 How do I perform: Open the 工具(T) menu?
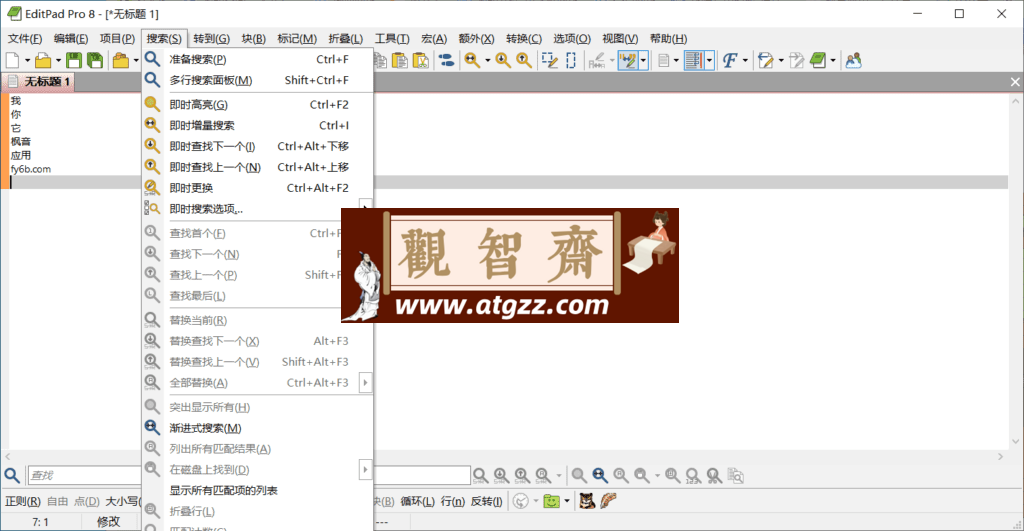[x=392, y=39]
